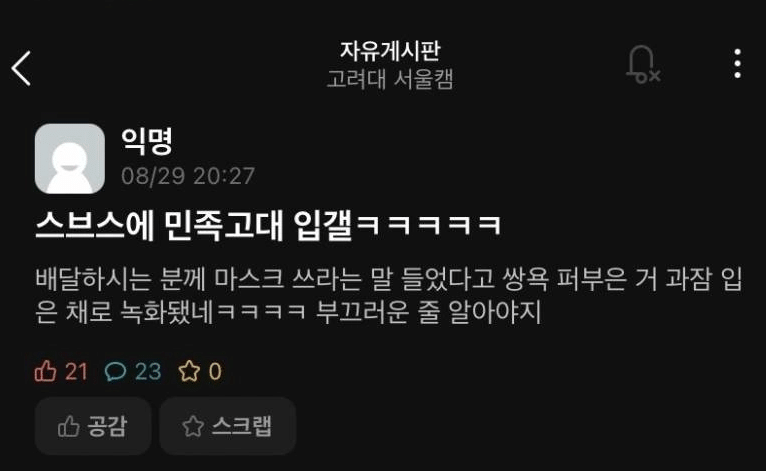Click the post timestamp 08/29 20:27
The height and width of the screenshot is (471, 766).
(188, 176)
